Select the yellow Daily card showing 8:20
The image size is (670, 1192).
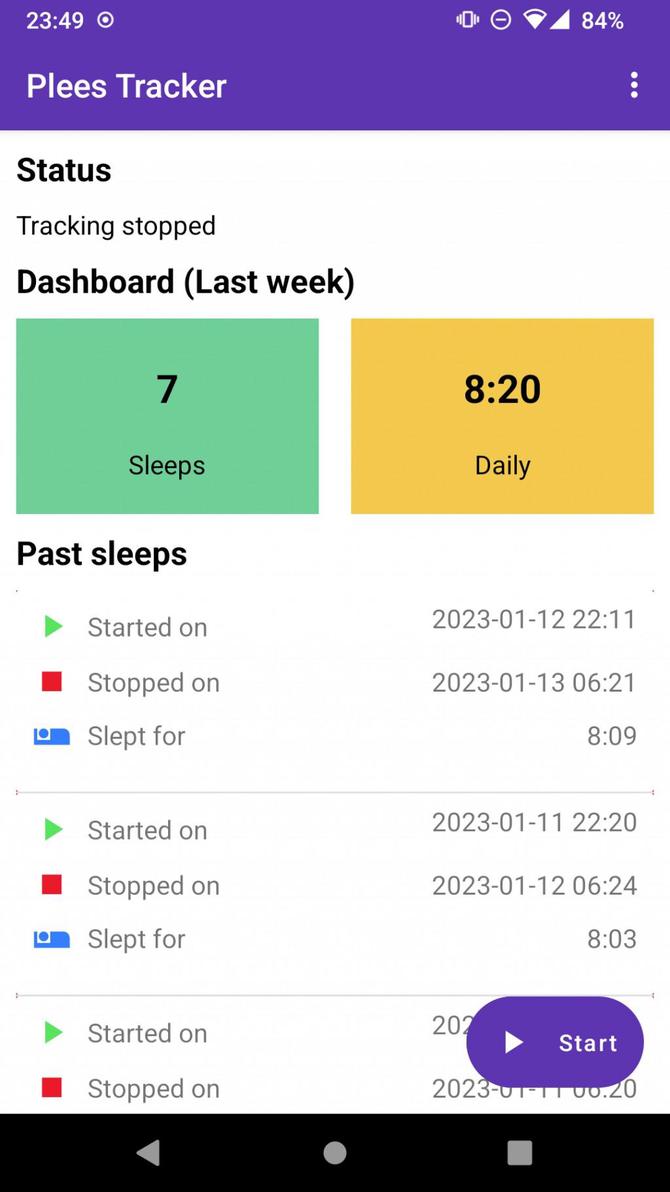[502, 416]
